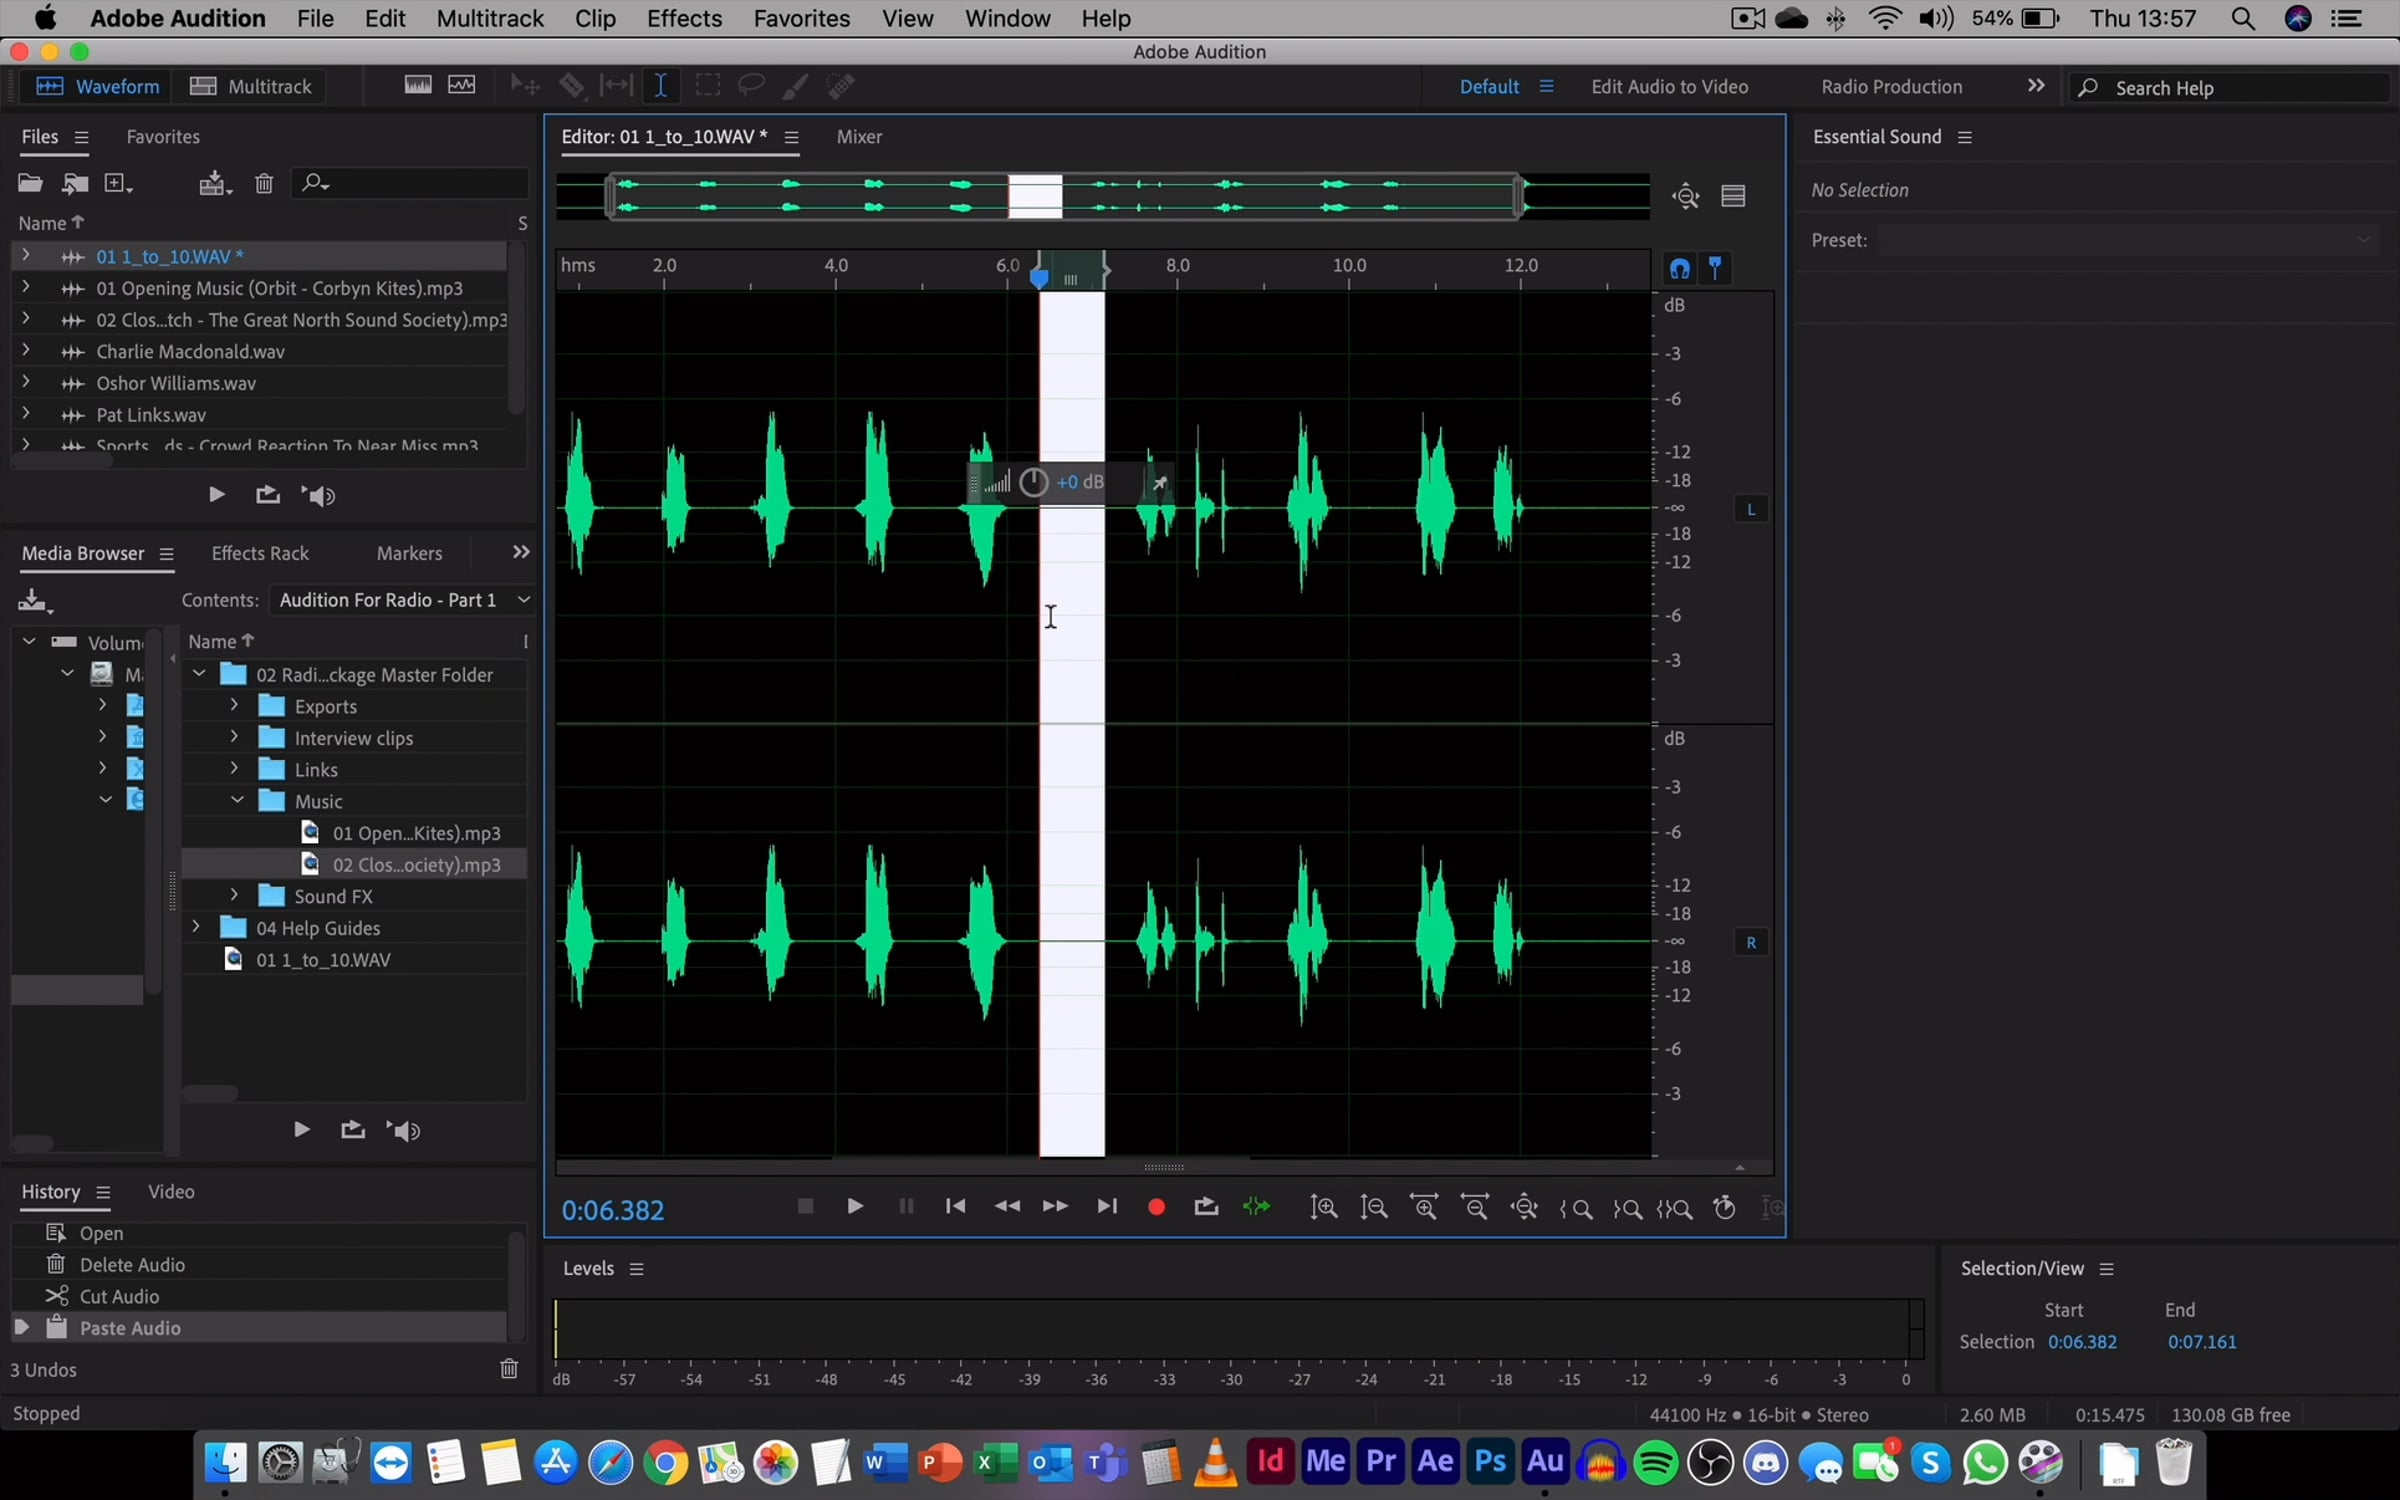
Task: Open the Effects menu
Action: (684, 19)
